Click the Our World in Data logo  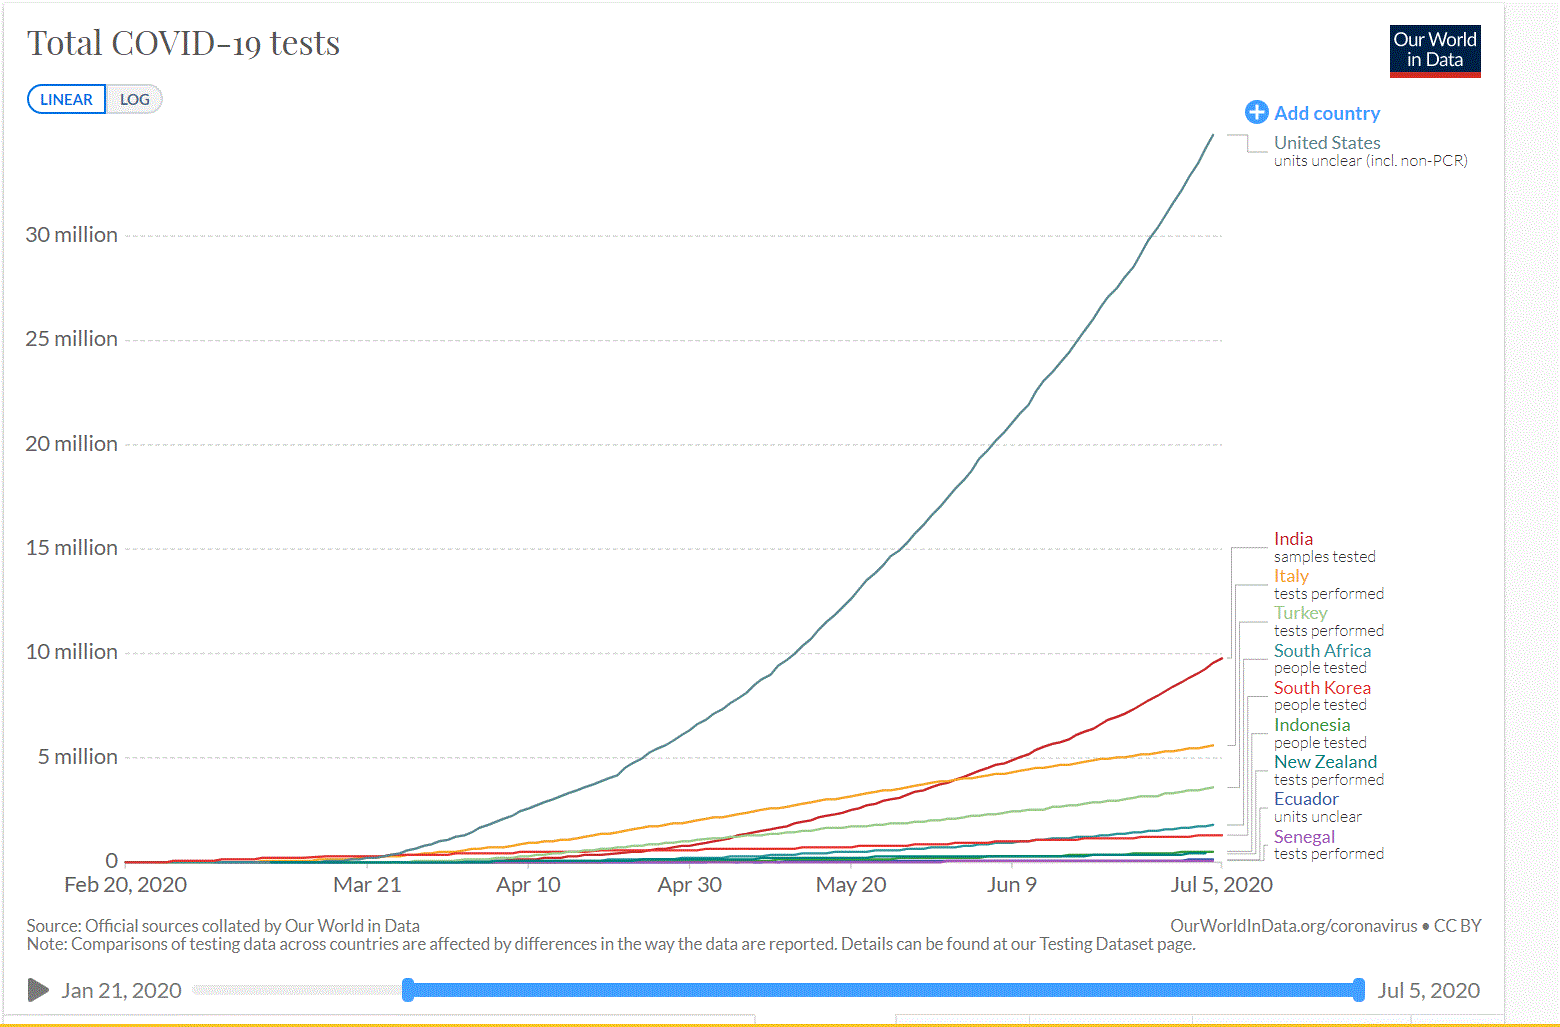tap(1434, 51)
